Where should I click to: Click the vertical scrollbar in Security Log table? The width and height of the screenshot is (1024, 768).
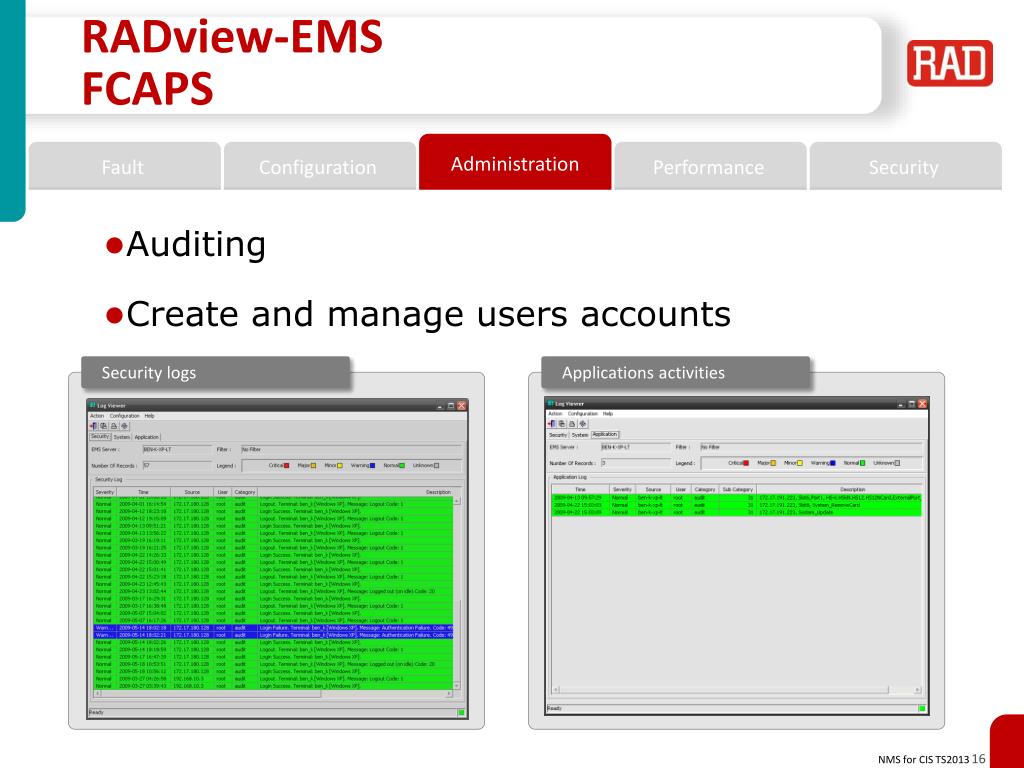456,592
